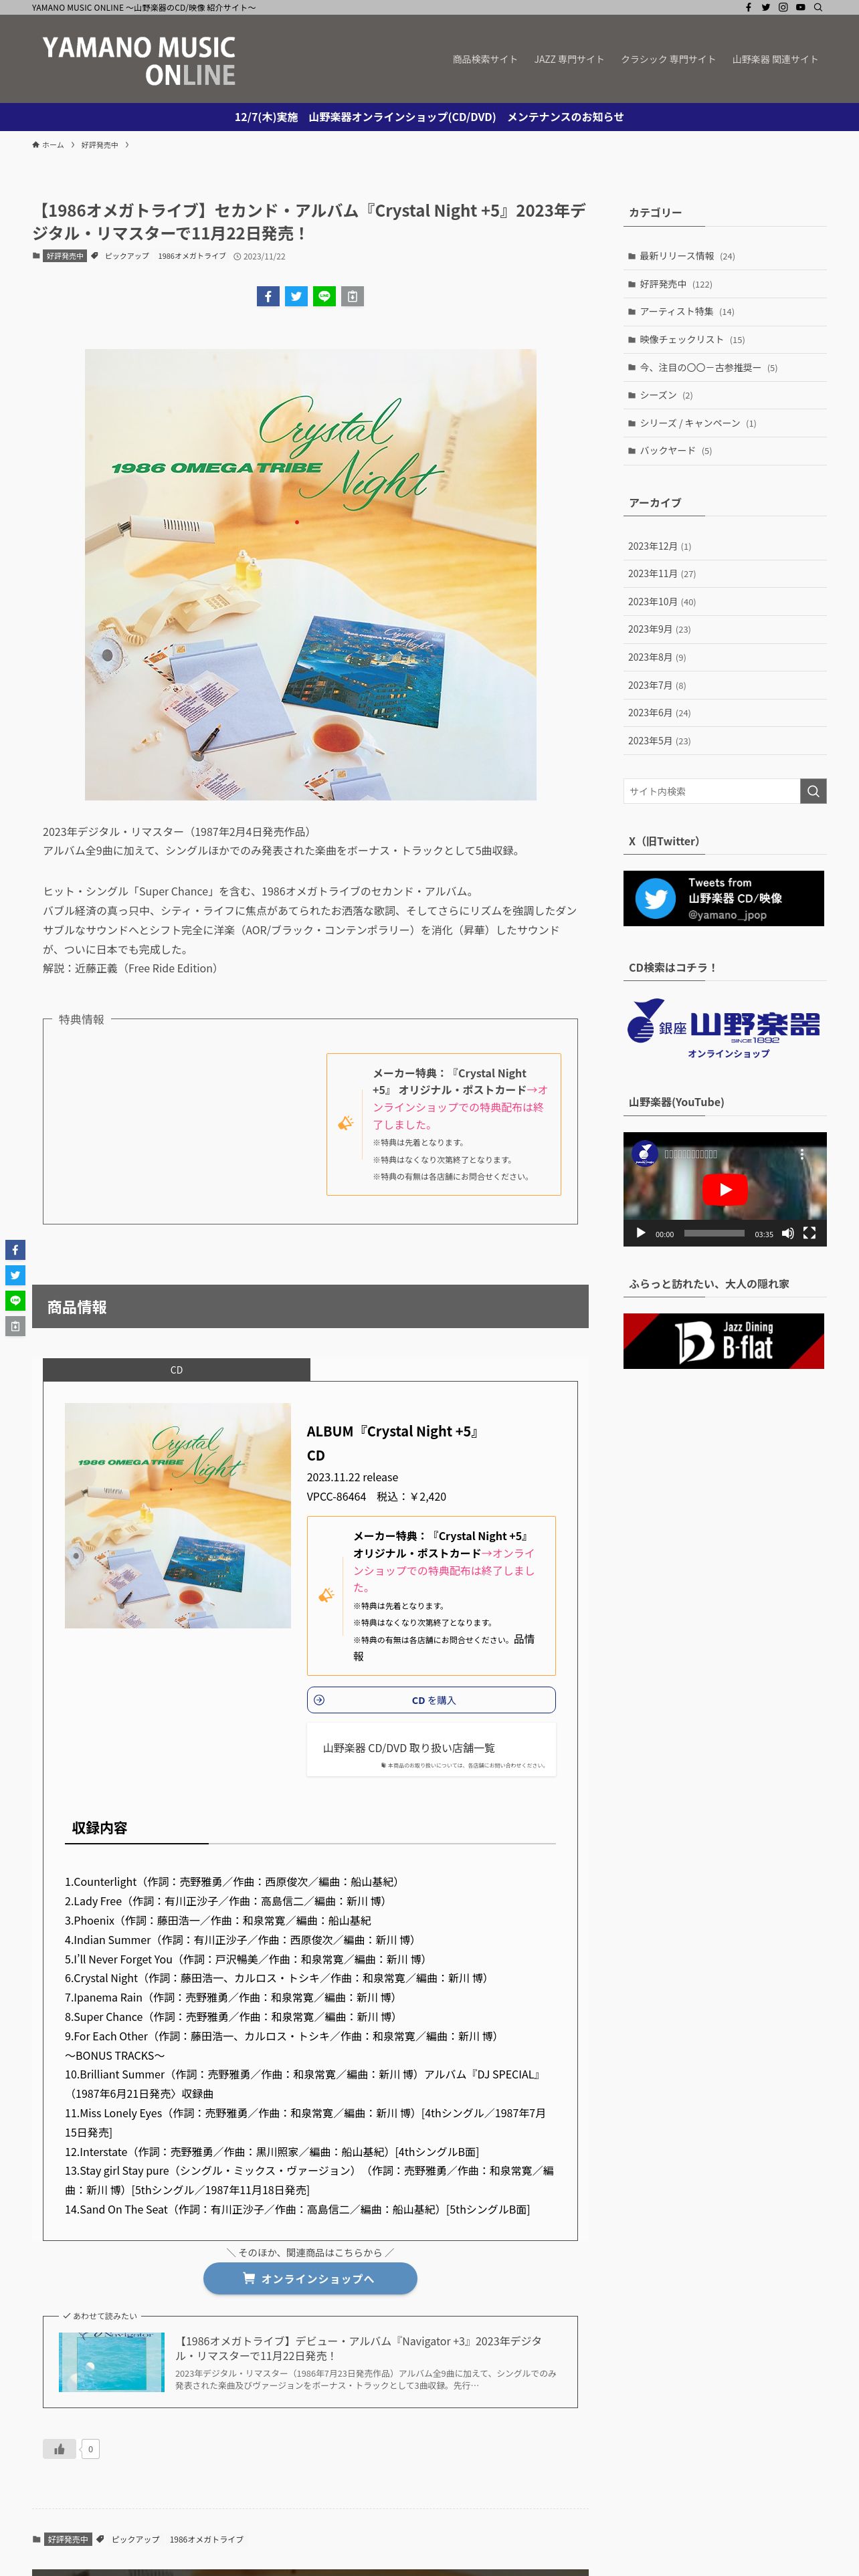Open the 銀座山野楽器 オンラインショップ banner
The height and width of the screenshot is (2576, 859).
724,1028
